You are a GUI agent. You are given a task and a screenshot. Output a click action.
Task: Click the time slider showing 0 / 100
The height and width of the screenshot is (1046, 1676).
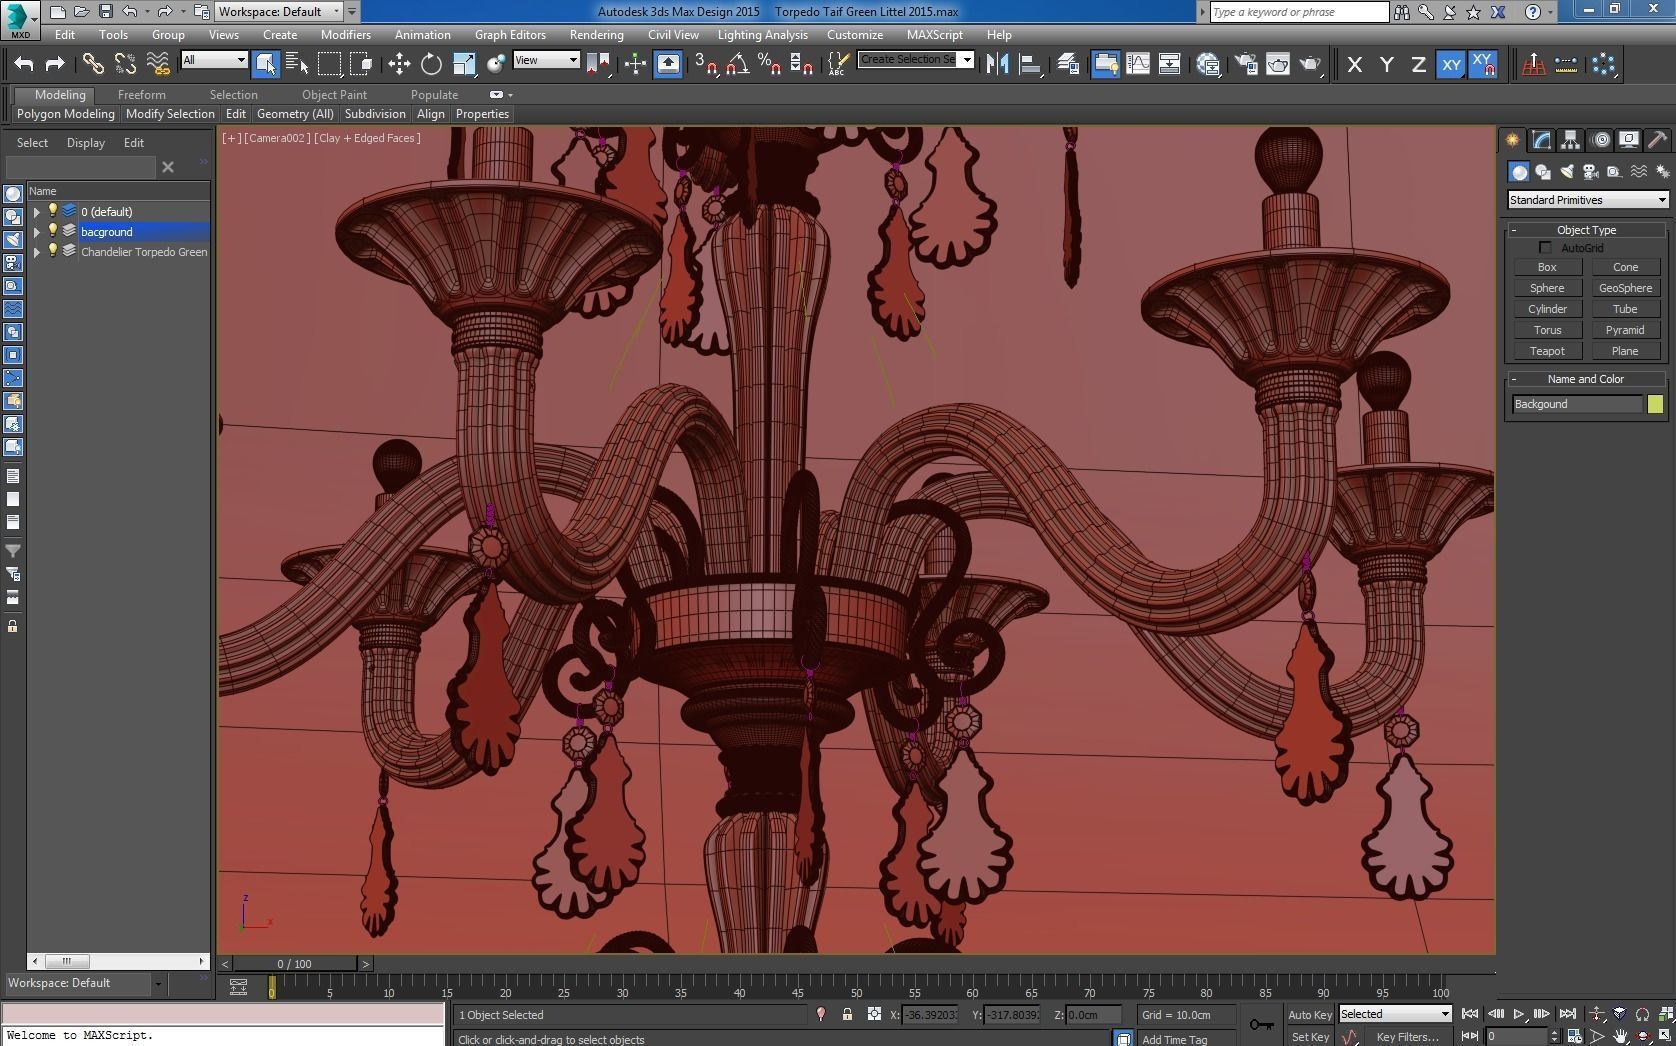(295, 964)
